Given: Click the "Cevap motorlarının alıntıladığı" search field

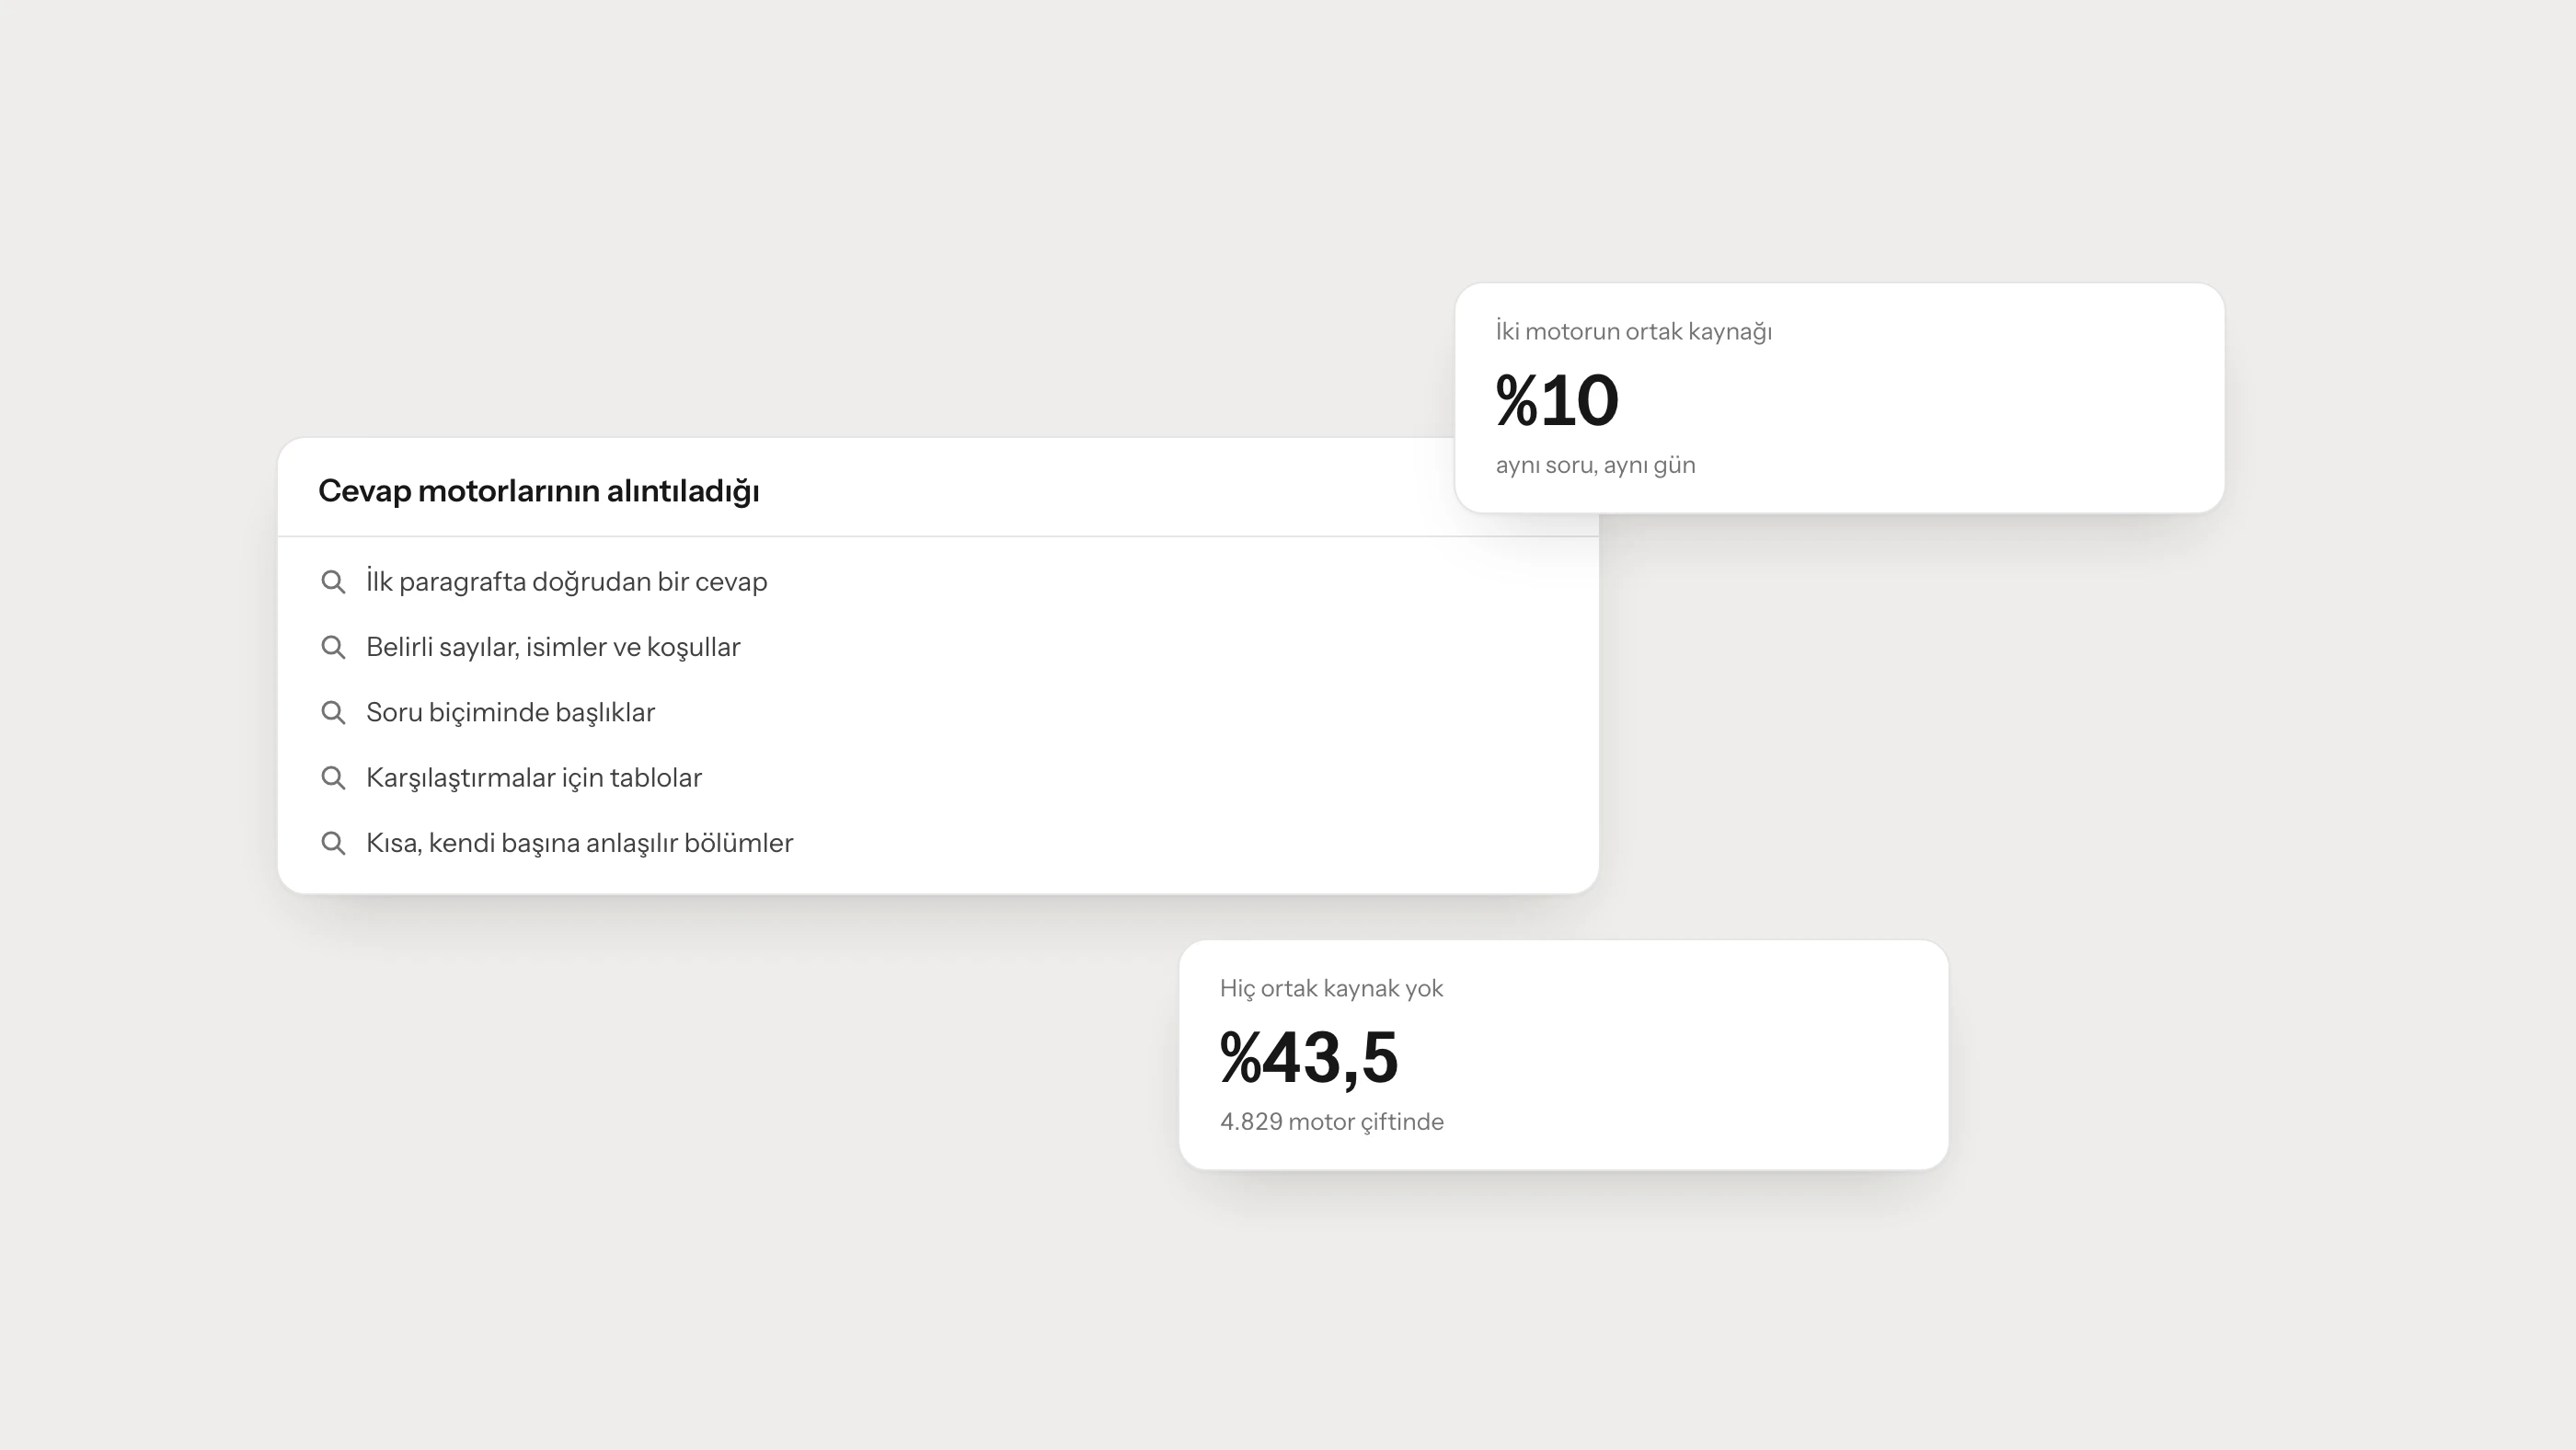Looking at the screenshot, I should point(866,490).
